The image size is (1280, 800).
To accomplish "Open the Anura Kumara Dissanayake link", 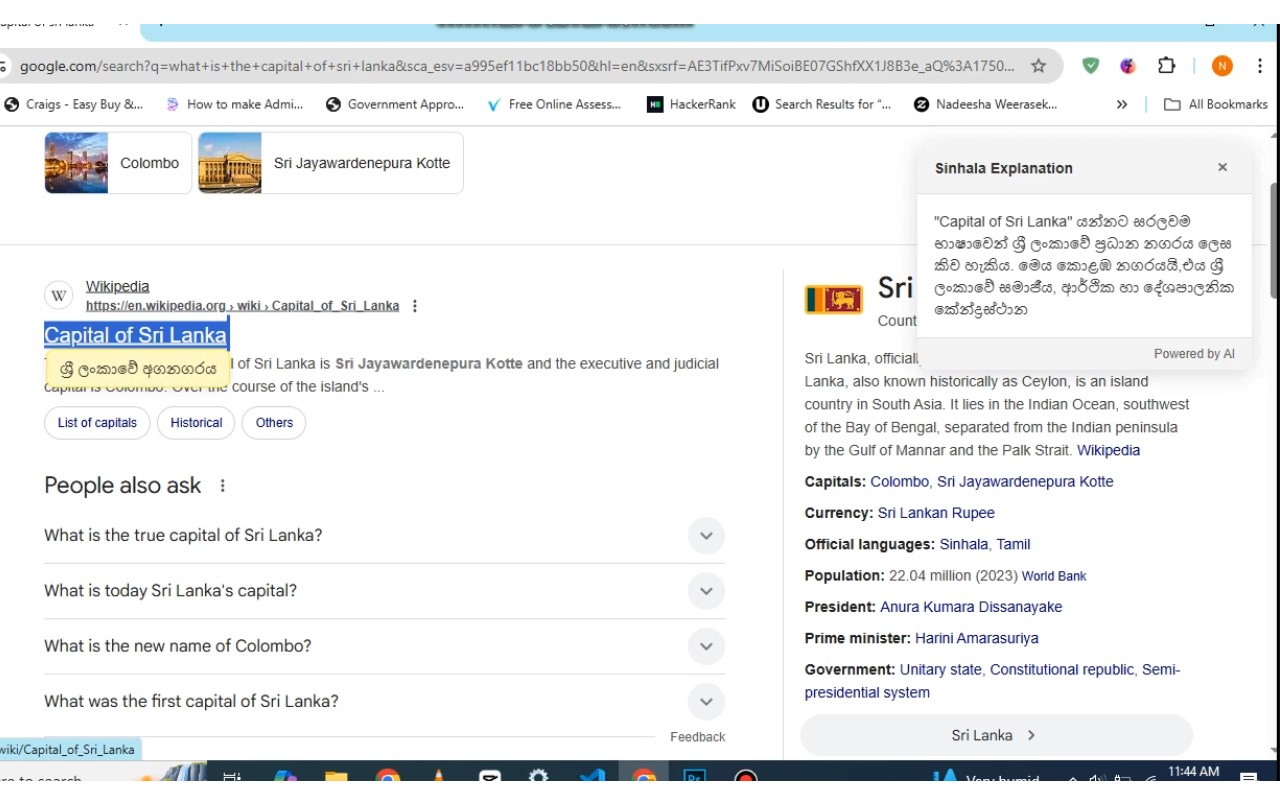I will [x=971, y=607].
